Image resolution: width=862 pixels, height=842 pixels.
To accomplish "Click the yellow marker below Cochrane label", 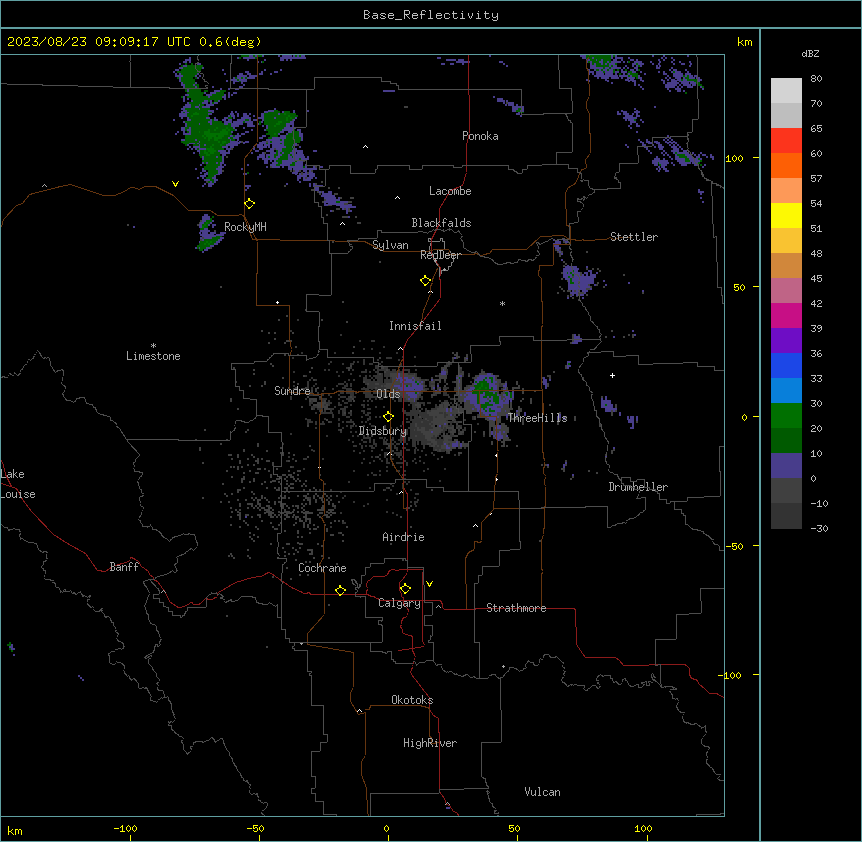I will pyautogui.click(x=340, y=590).
